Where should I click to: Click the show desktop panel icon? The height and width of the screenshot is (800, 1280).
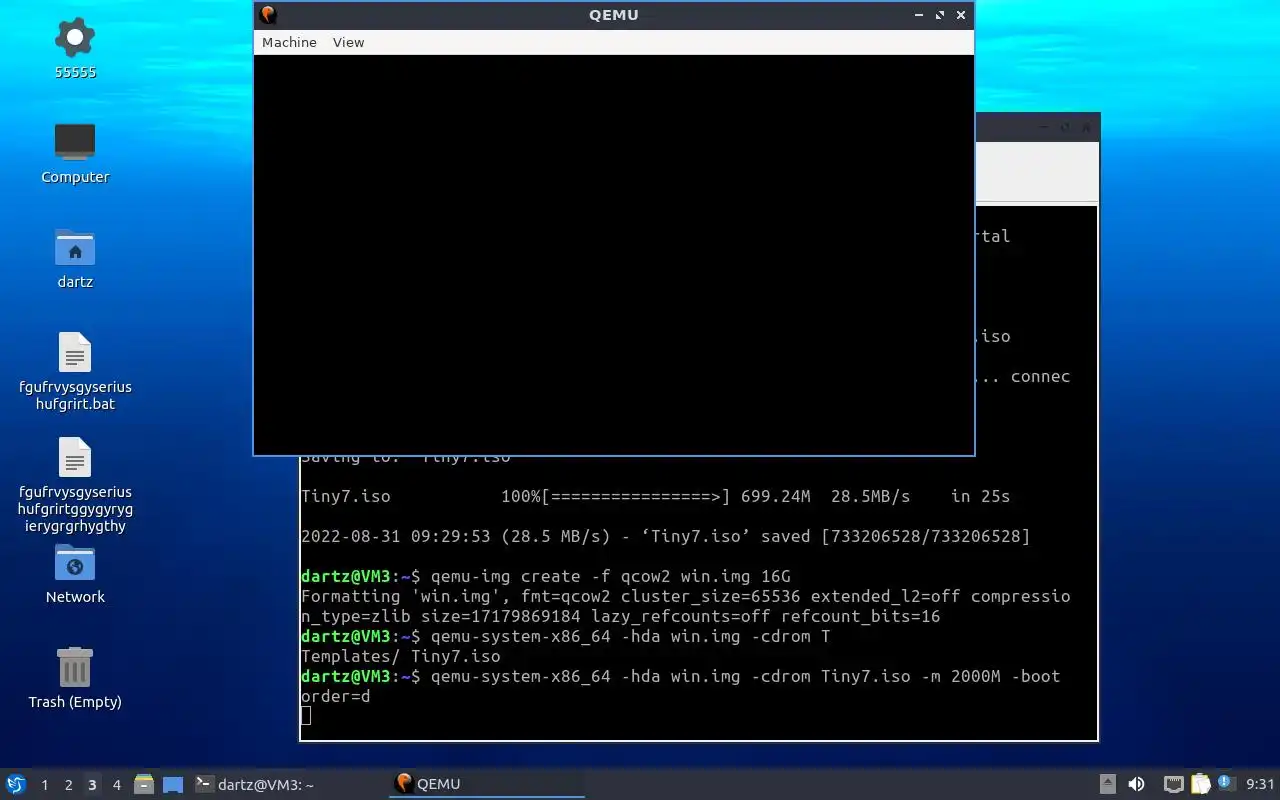coord(173,784)
